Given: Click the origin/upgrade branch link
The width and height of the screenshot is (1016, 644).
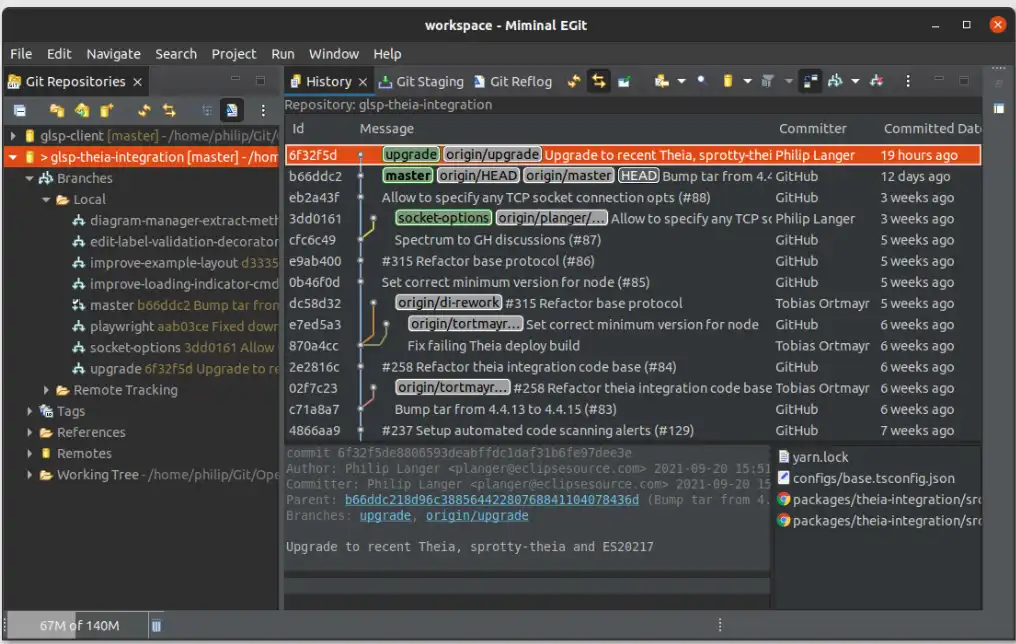Looking at the screenshot, I should [x=476, y=516].
